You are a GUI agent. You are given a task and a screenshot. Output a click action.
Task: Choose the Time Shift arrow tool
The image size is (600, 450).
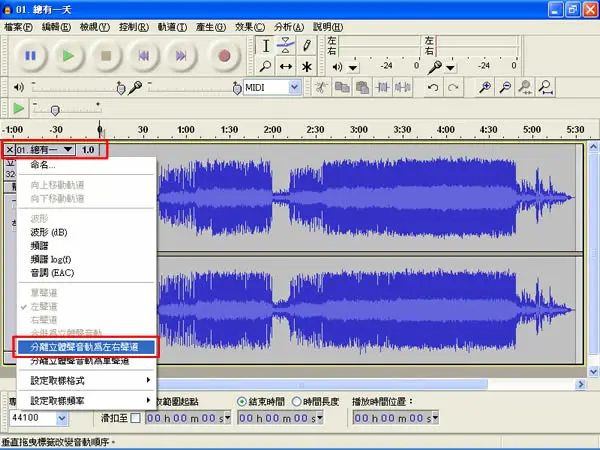(285, 67)
